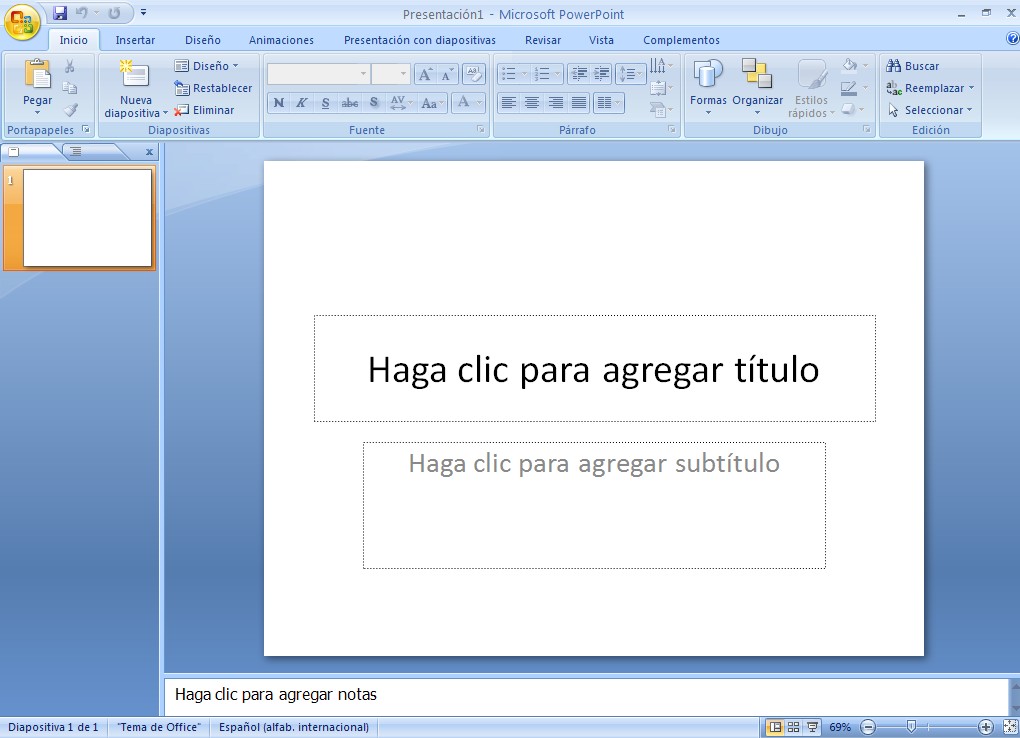Viewport: 1020px width, 738px height.
Task: Toggle text shadow formatting
Action: (373, 103)
